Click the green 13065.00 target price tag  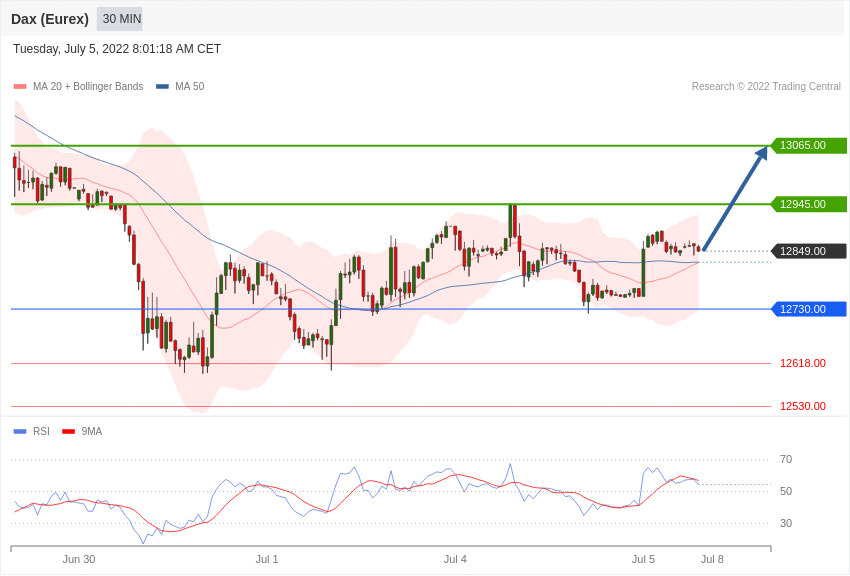tap(808, 145)
